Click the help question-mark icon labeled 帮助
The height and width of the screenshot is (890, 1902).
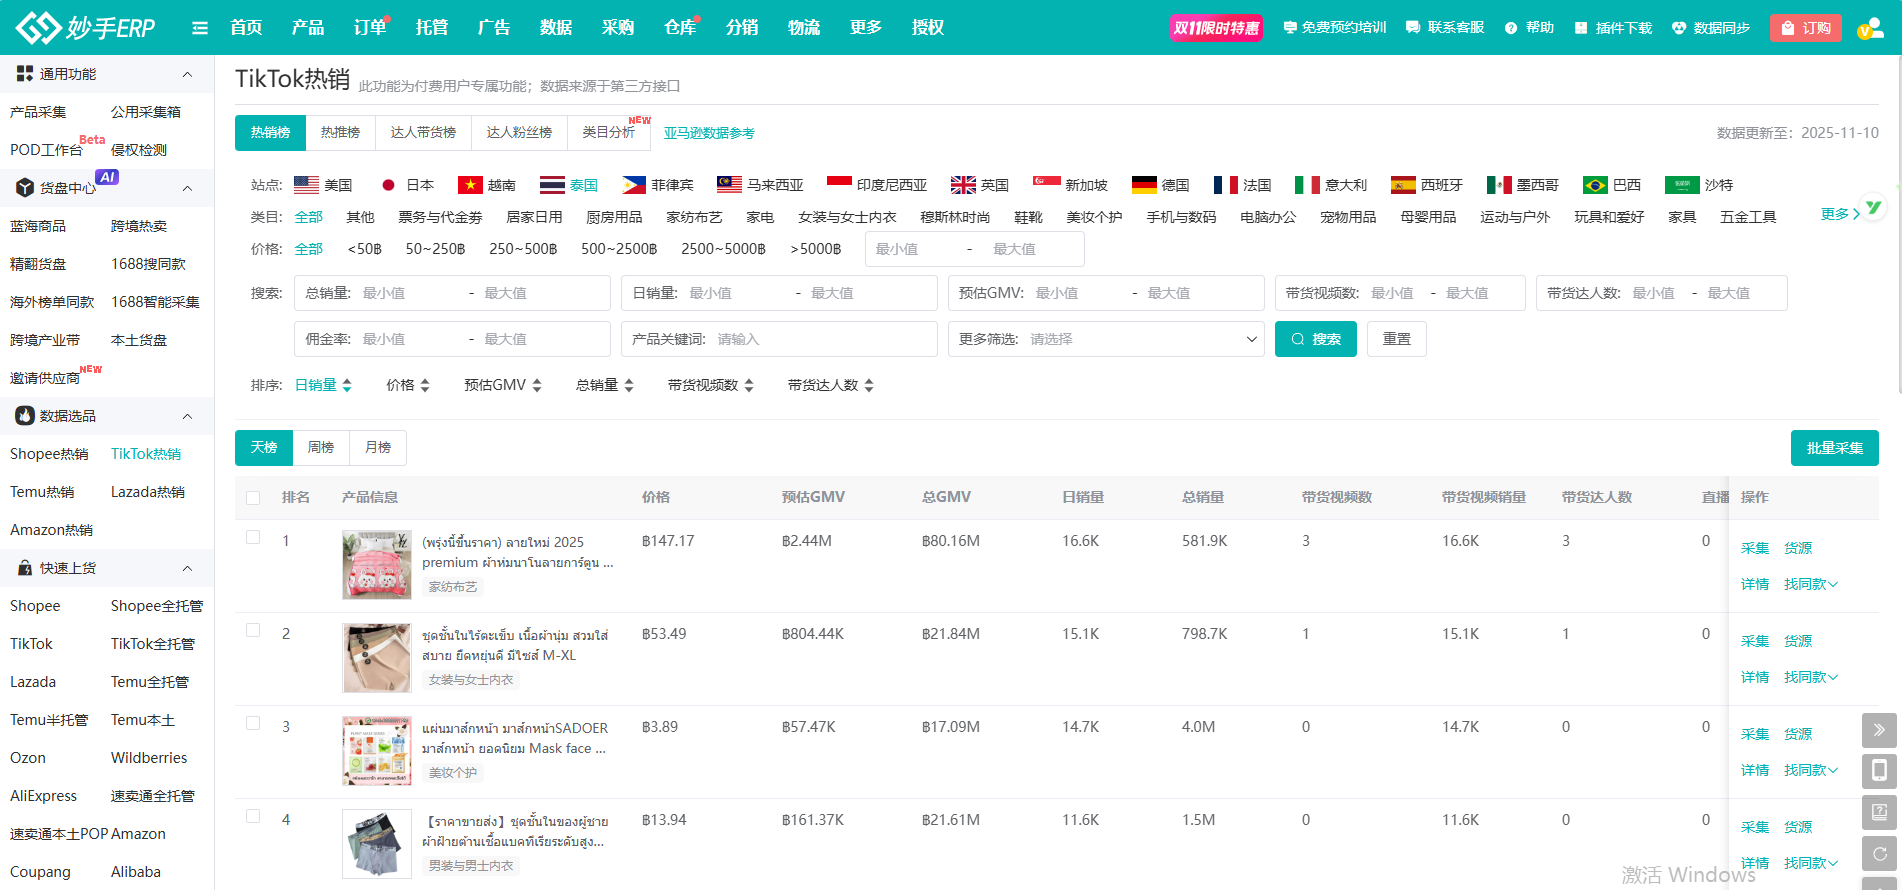(1511, 28)
